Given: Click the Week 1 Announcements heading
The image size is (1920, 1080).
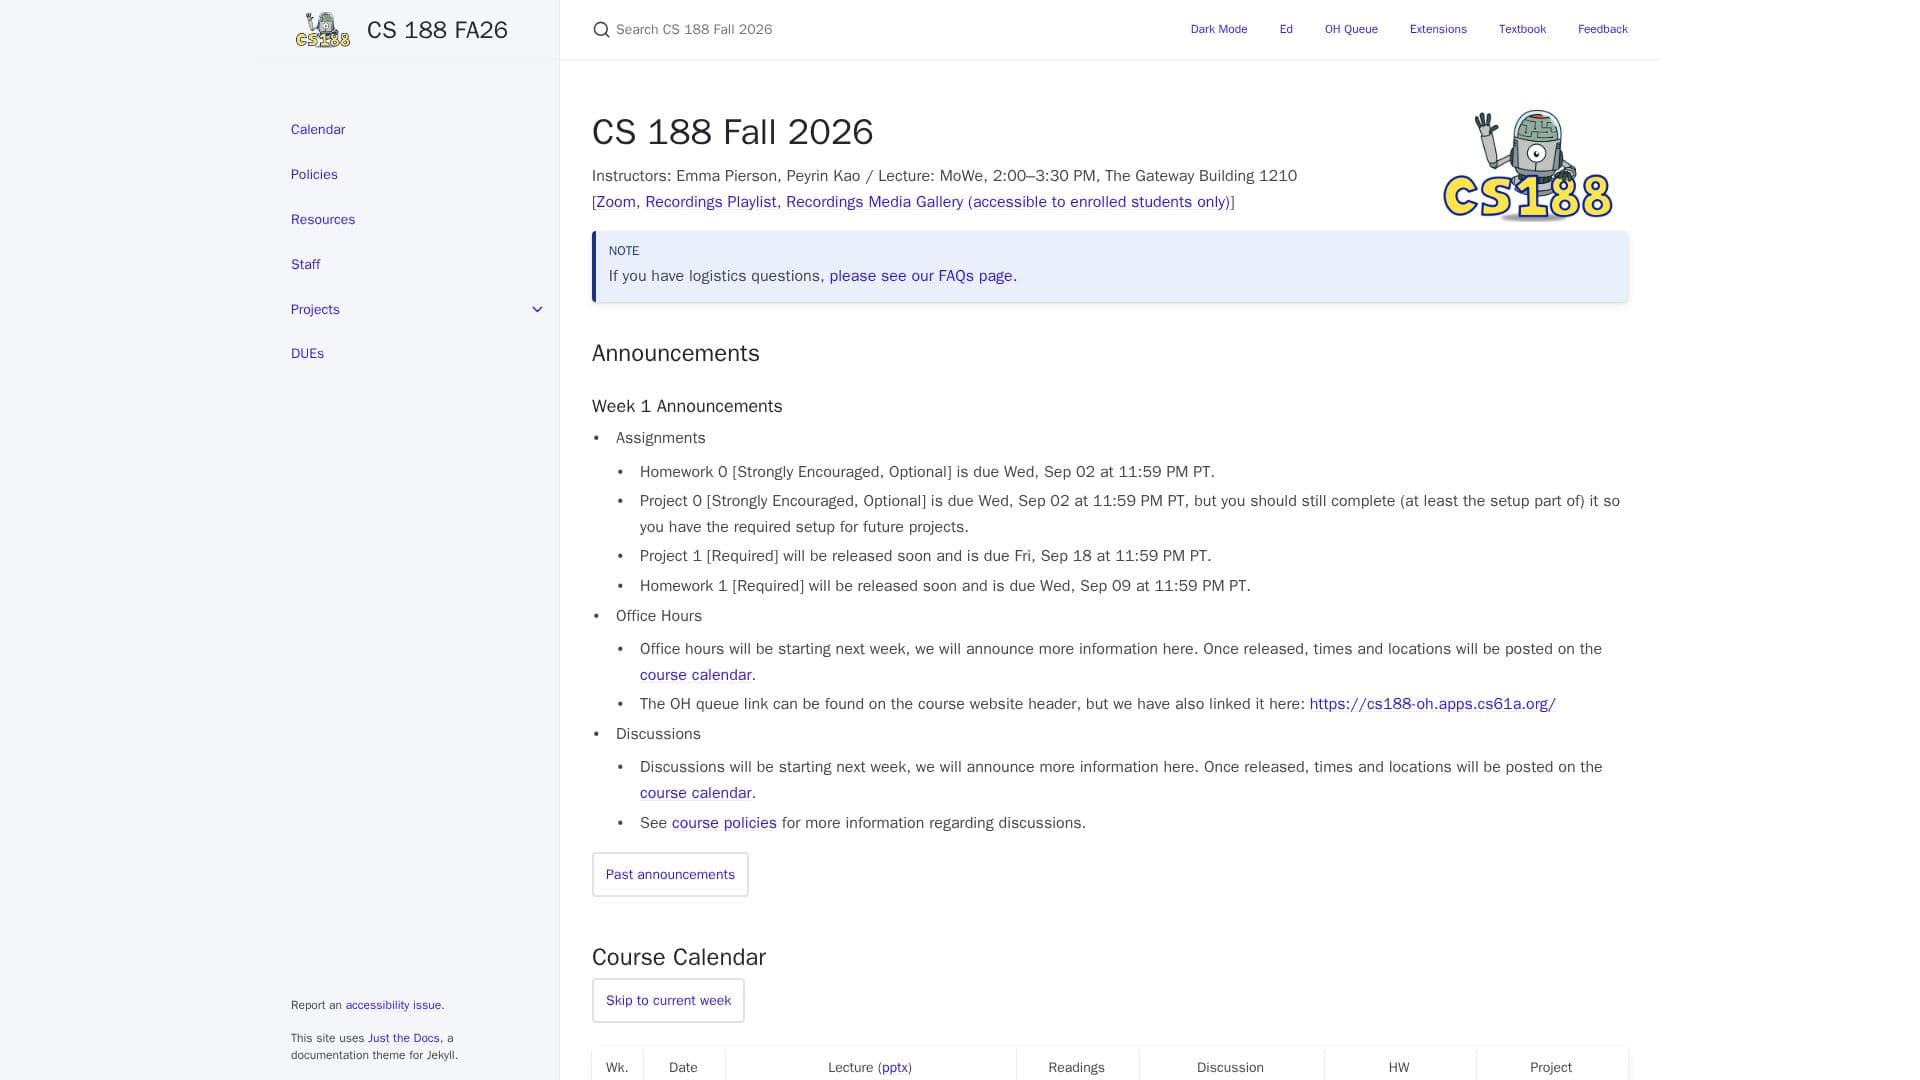Looking at the screenshot, I should click(687, 406).
